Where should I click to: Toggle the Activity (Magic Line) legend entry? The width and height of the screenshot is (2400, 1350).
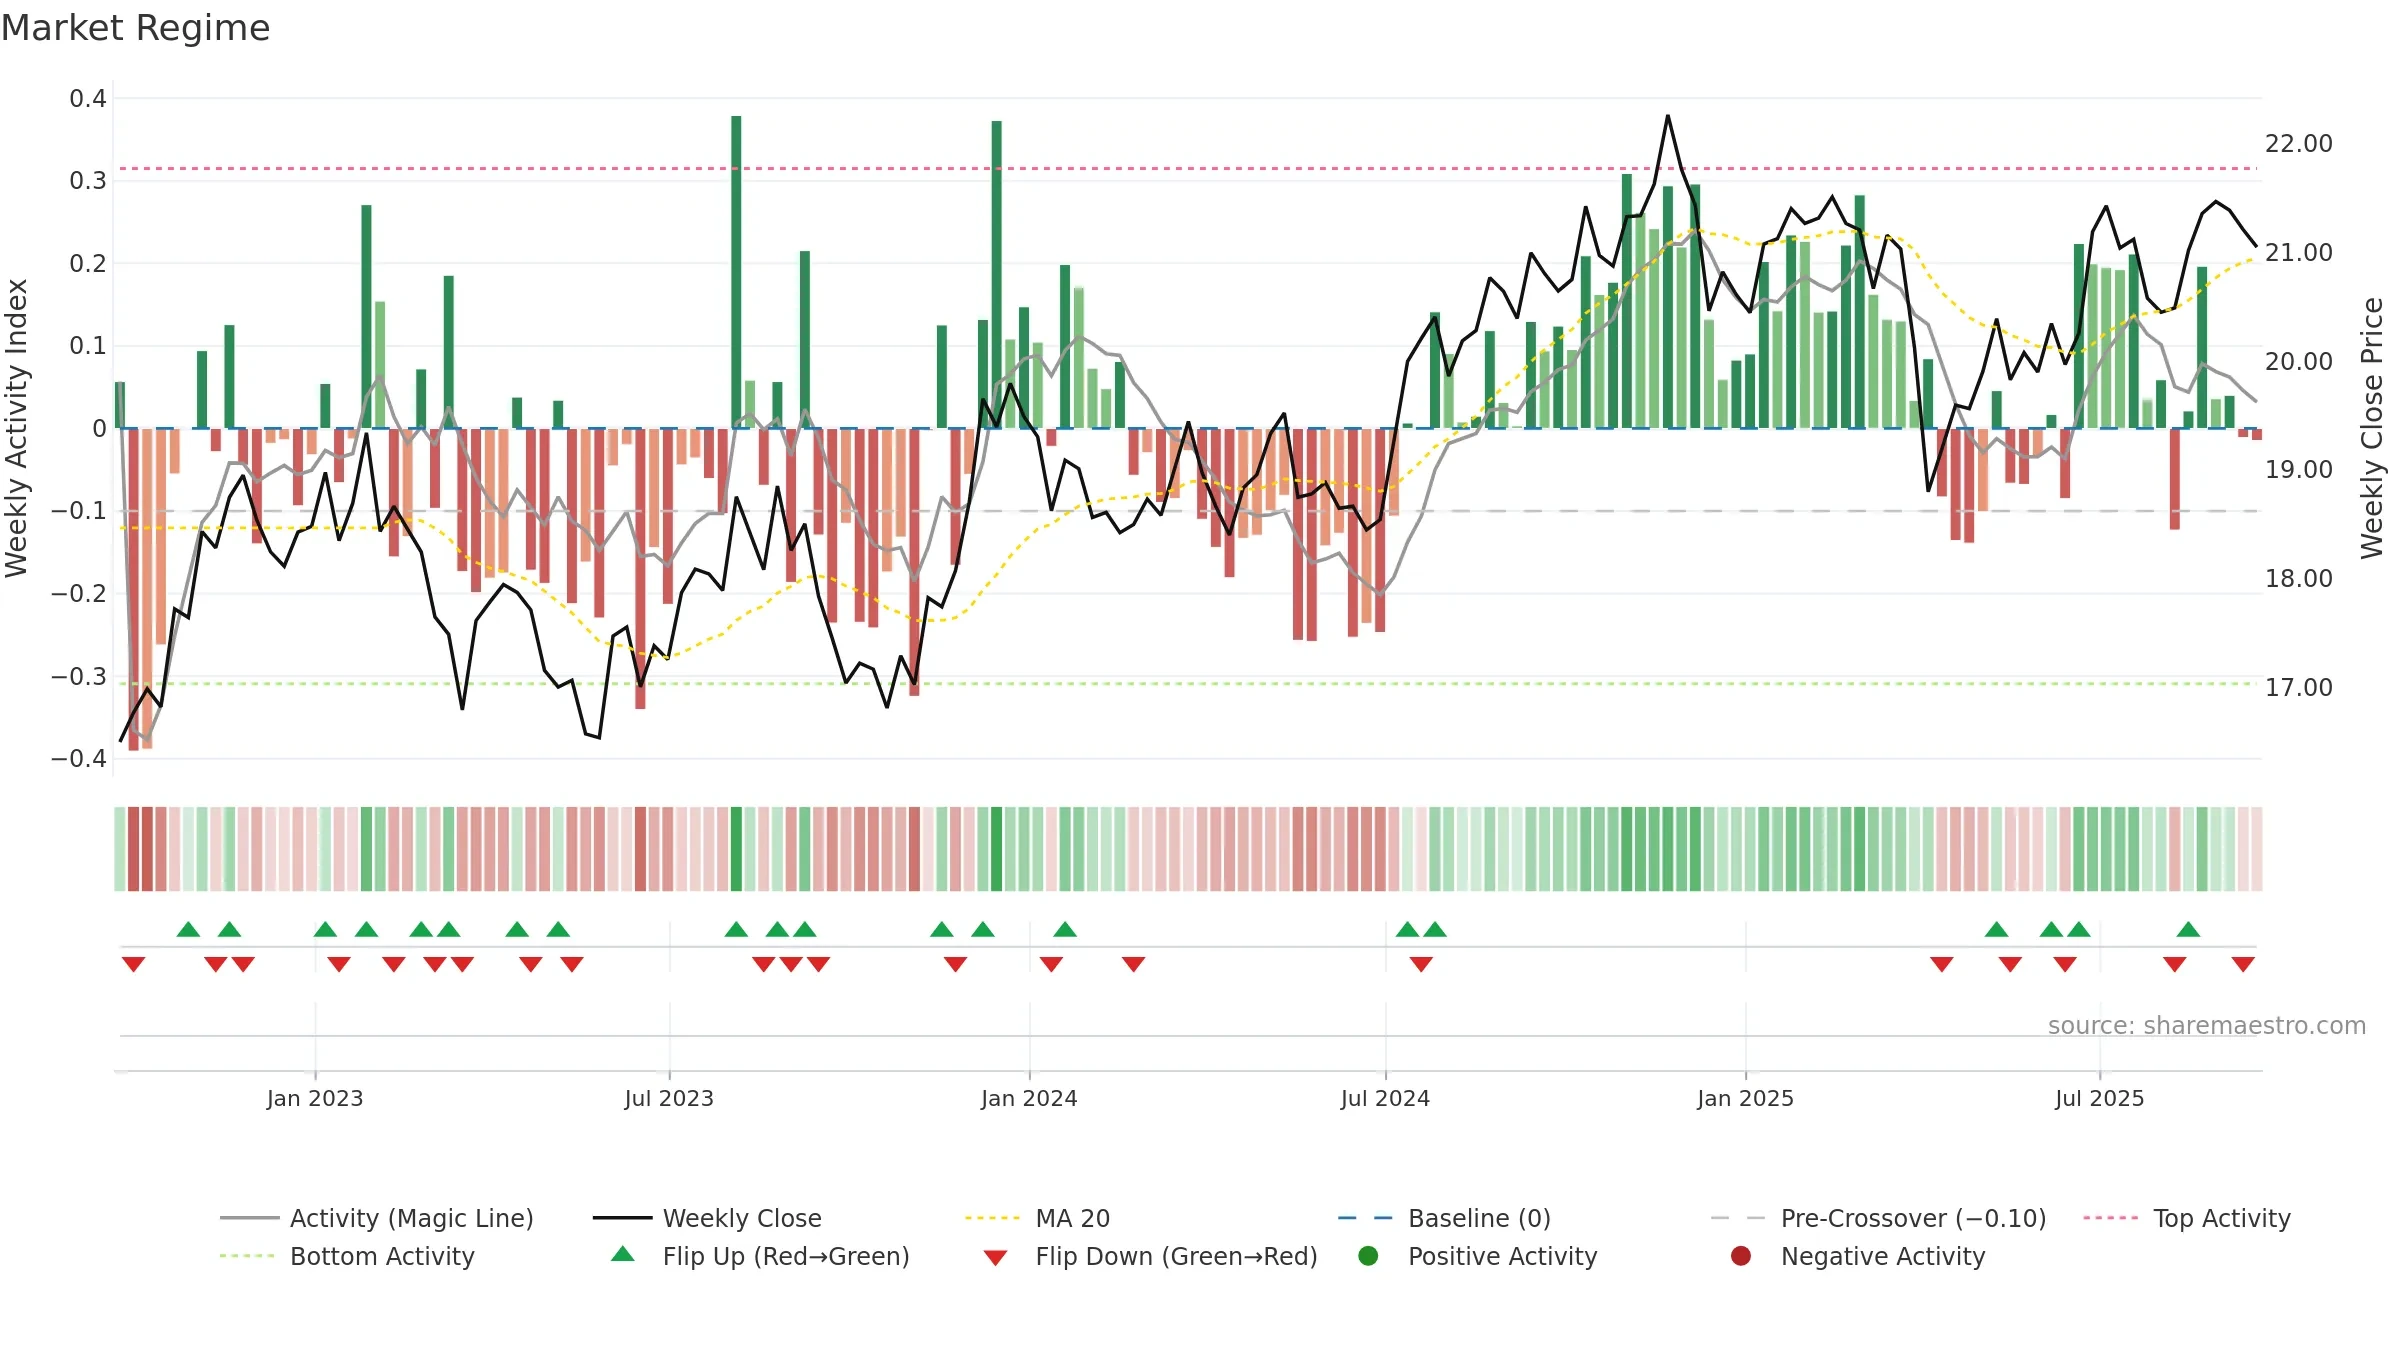click(377, 1218)
